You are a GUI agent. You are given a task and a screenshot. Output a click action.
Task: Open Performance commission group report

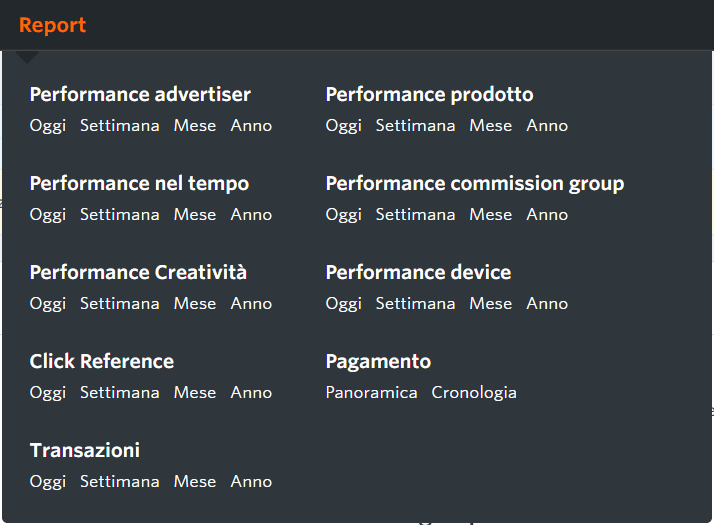pyautogui.click(x=474, y=184)
